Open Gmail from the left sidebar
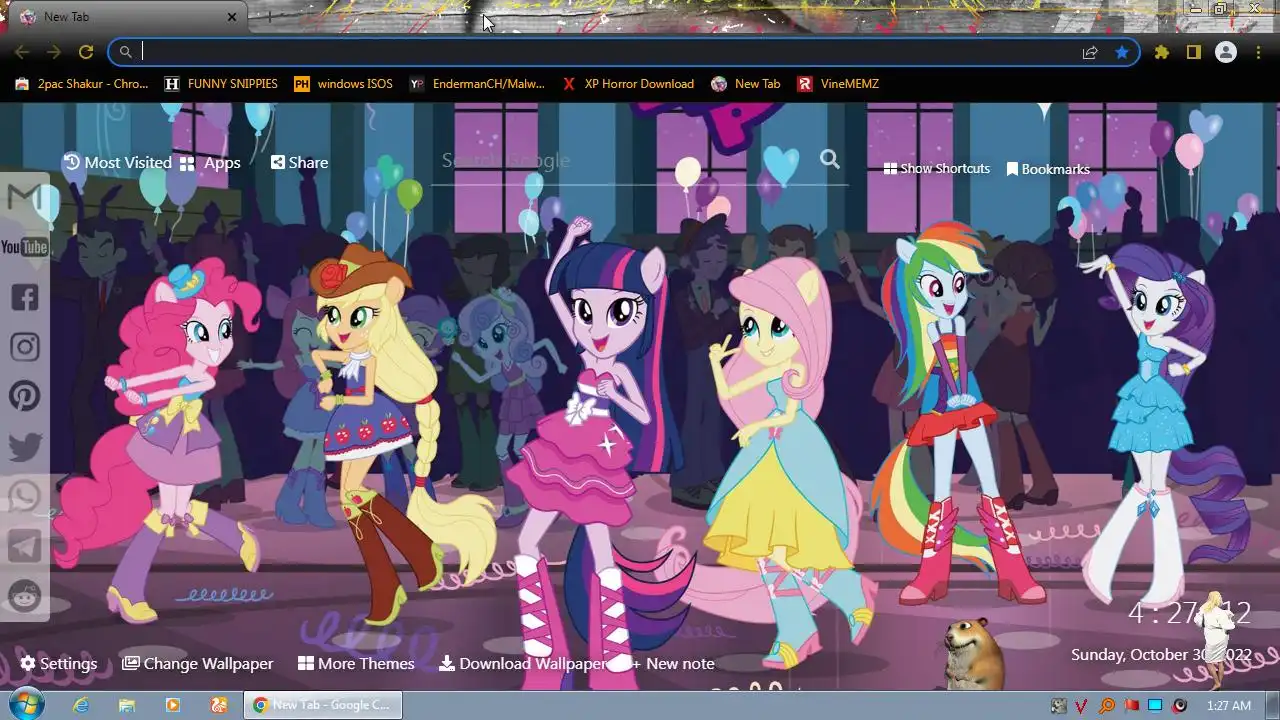 coord(24,198)
